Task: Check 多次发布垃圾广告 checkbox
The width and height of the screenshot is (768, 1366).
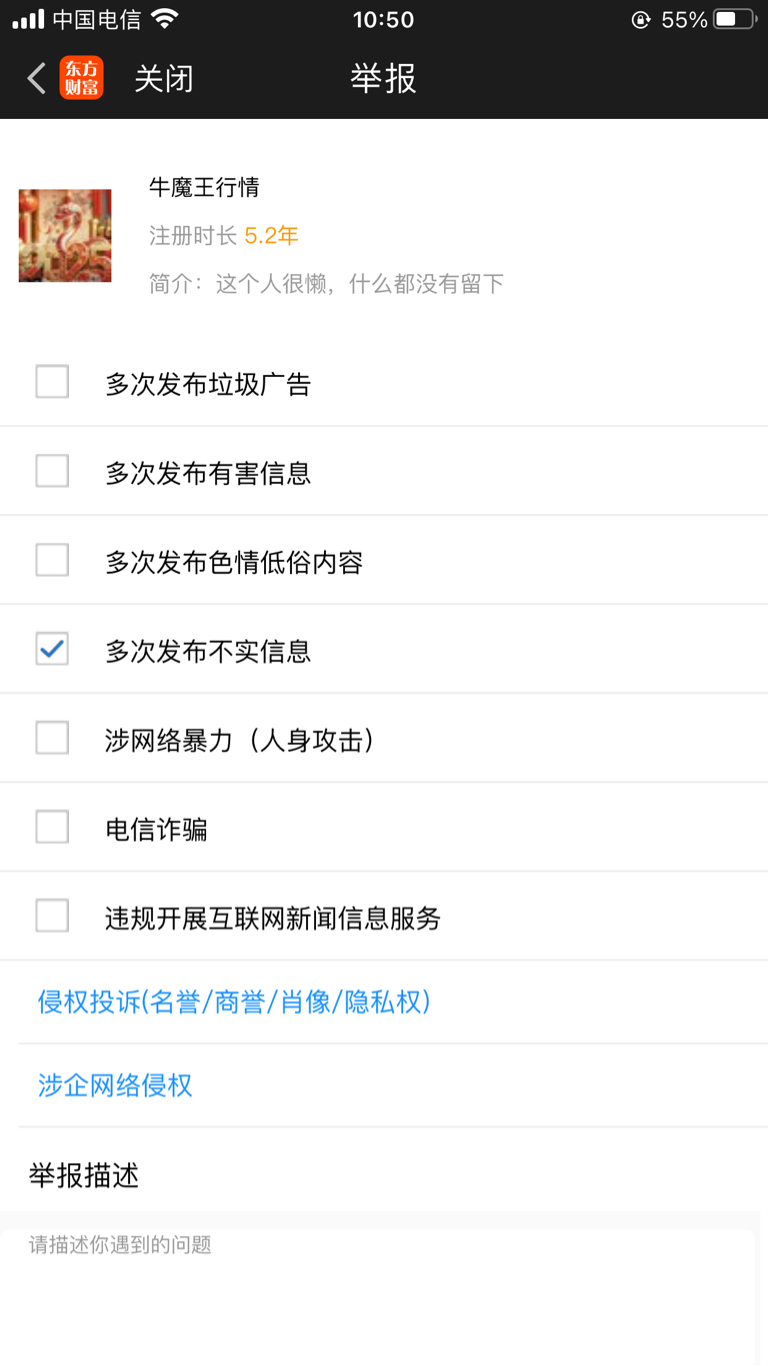Action: pyautogui.click(x=52, y=382)
